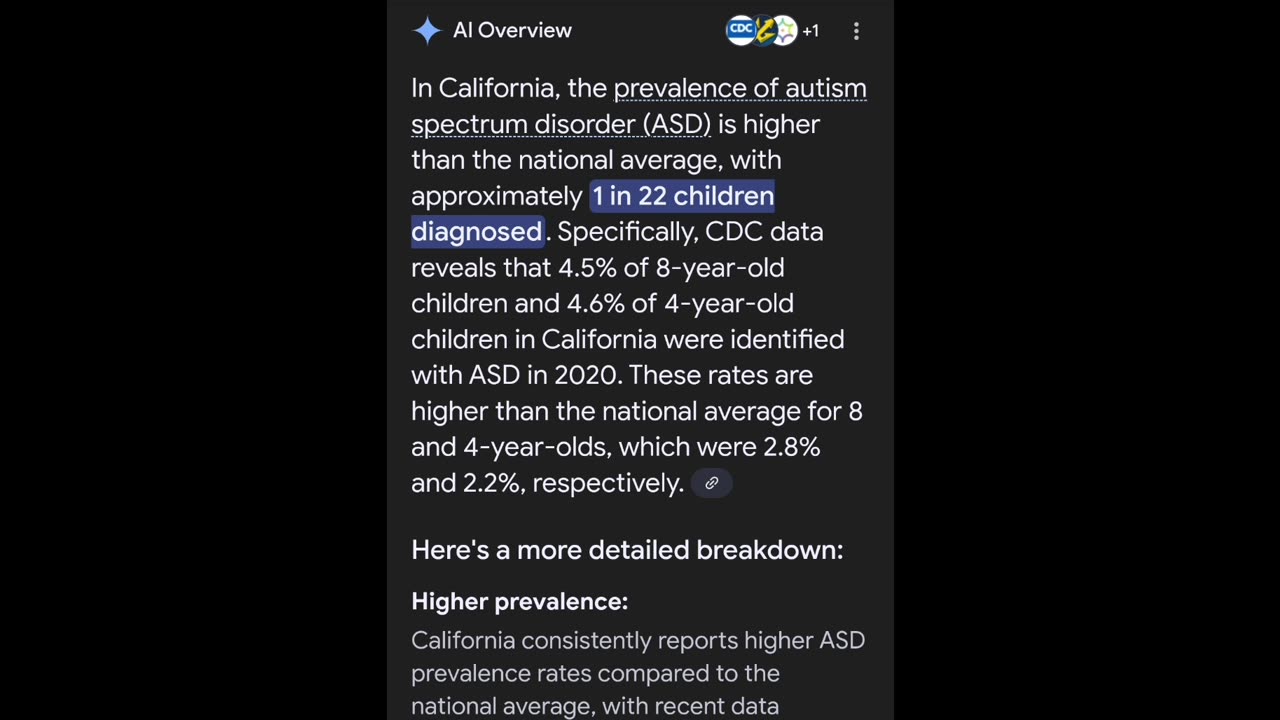Select the 'Higher prevalence:' subheading
The height and width of the screenshot is (720, 1280).
[519, 601]
